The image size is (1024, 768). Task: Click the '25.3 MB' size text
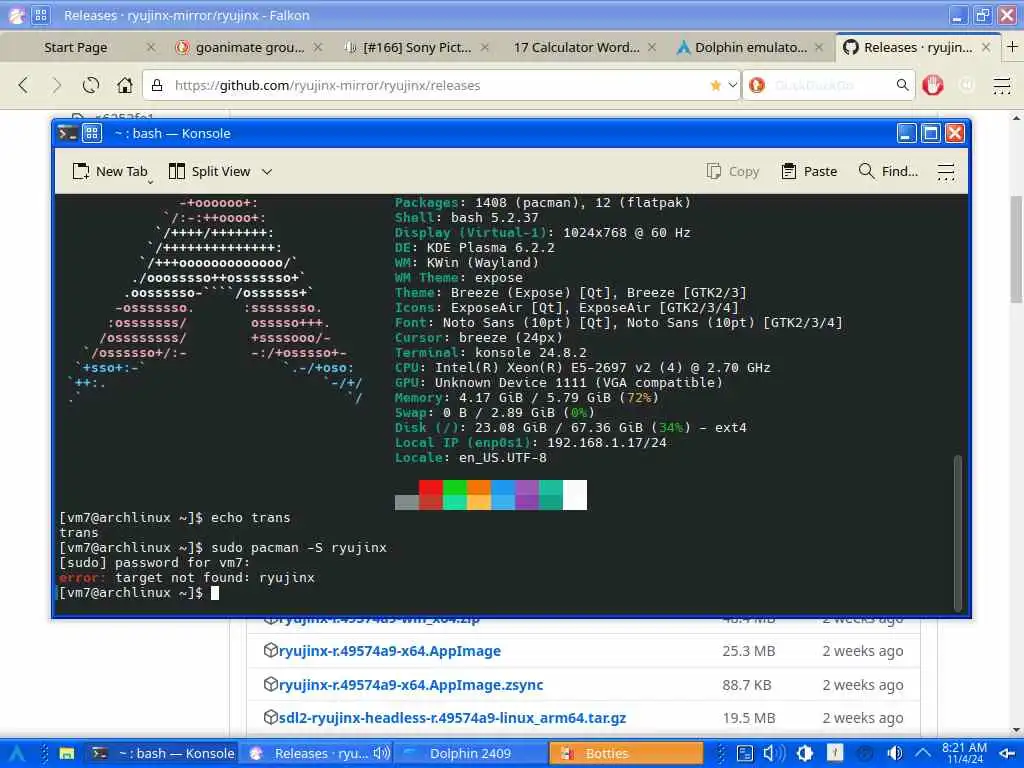748,650
